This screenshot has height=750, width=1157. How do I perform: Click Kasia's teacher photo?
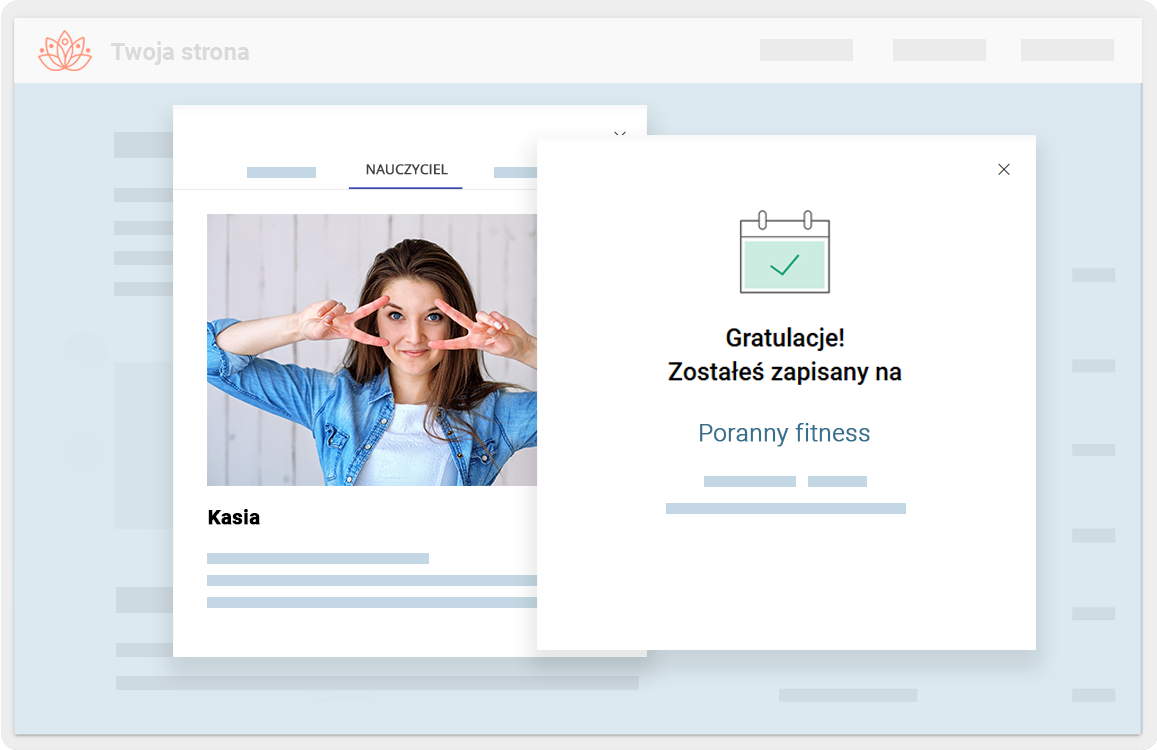[x=372, y=350]
